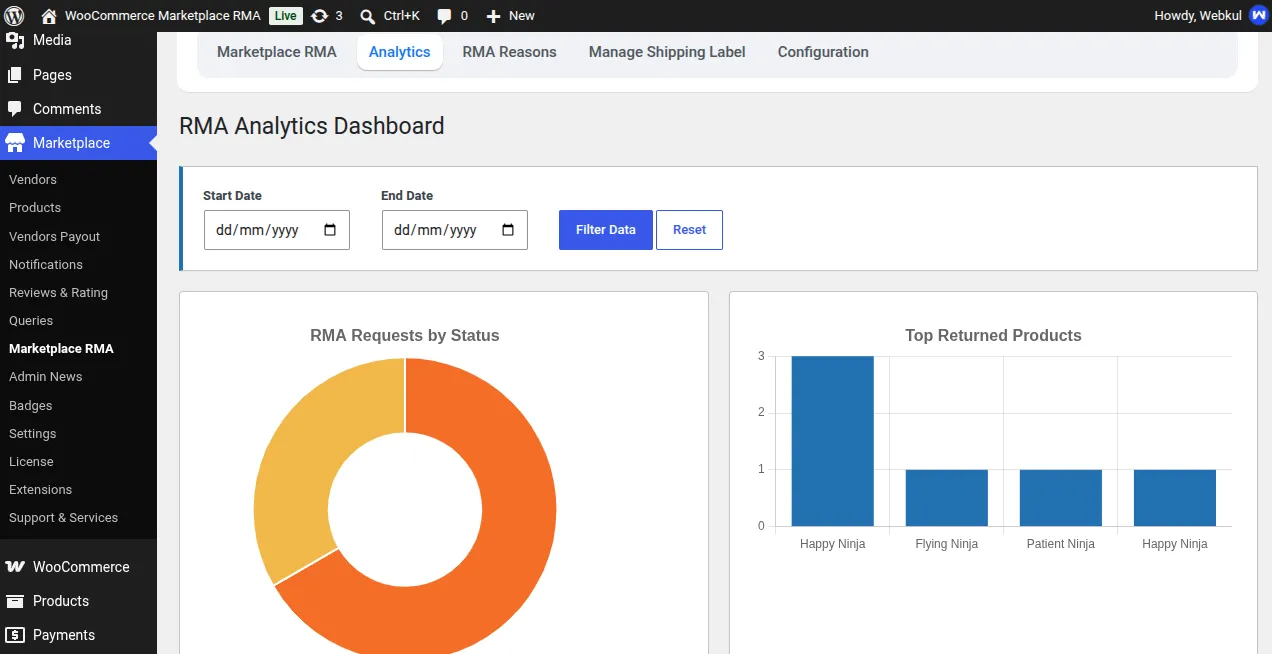Open the Queries submenu link
This screenshot has width=1272, height=654.
[31, 321]
